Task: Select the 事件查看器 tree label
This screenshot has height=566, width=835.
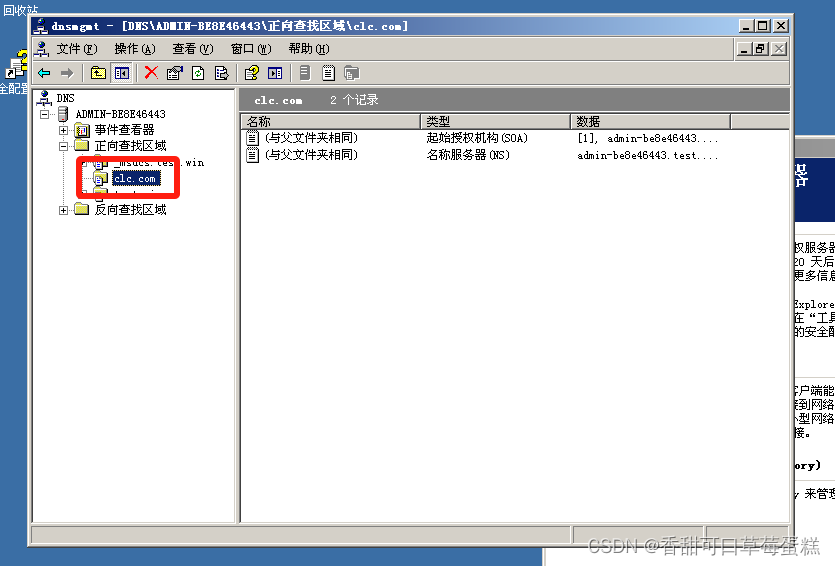Action: pyautogui.click(x=125, y=130)
